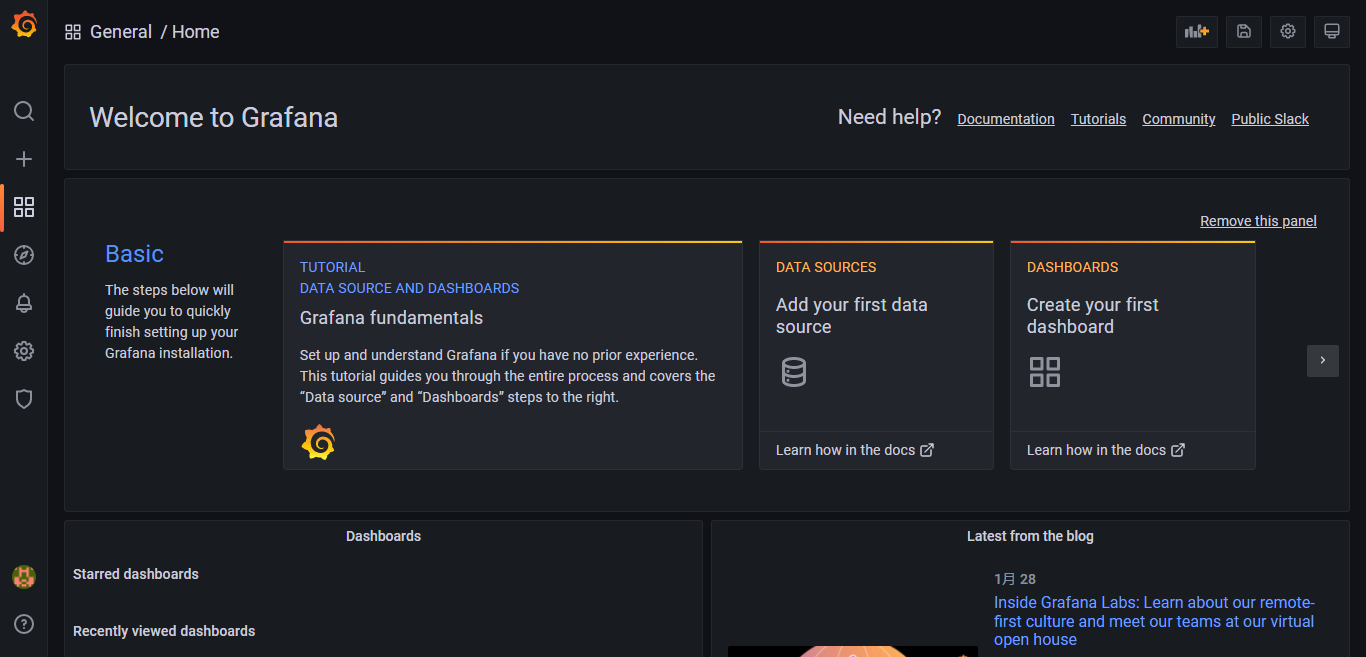1366x657 pixels.
Task: Click the blog post date text
Action: pyautogui.click(x=1015, y=579)
